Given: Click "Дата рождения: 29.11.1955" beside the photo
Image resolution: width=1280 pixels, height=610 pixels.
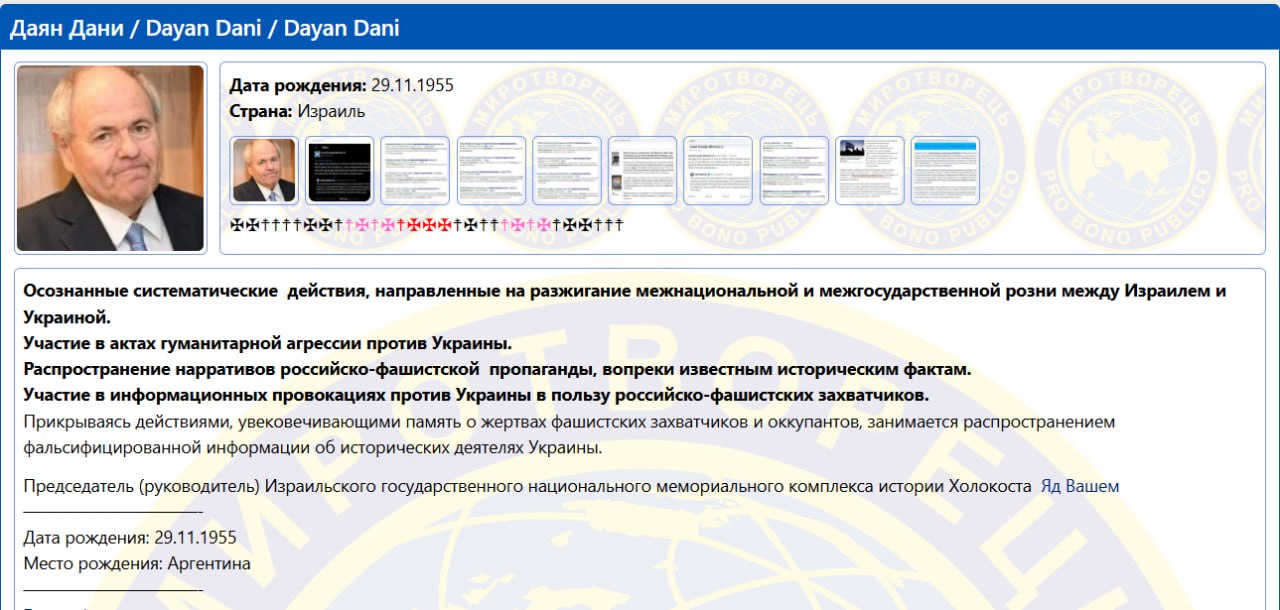Looking at the screenshot, I should pos(342,85).
